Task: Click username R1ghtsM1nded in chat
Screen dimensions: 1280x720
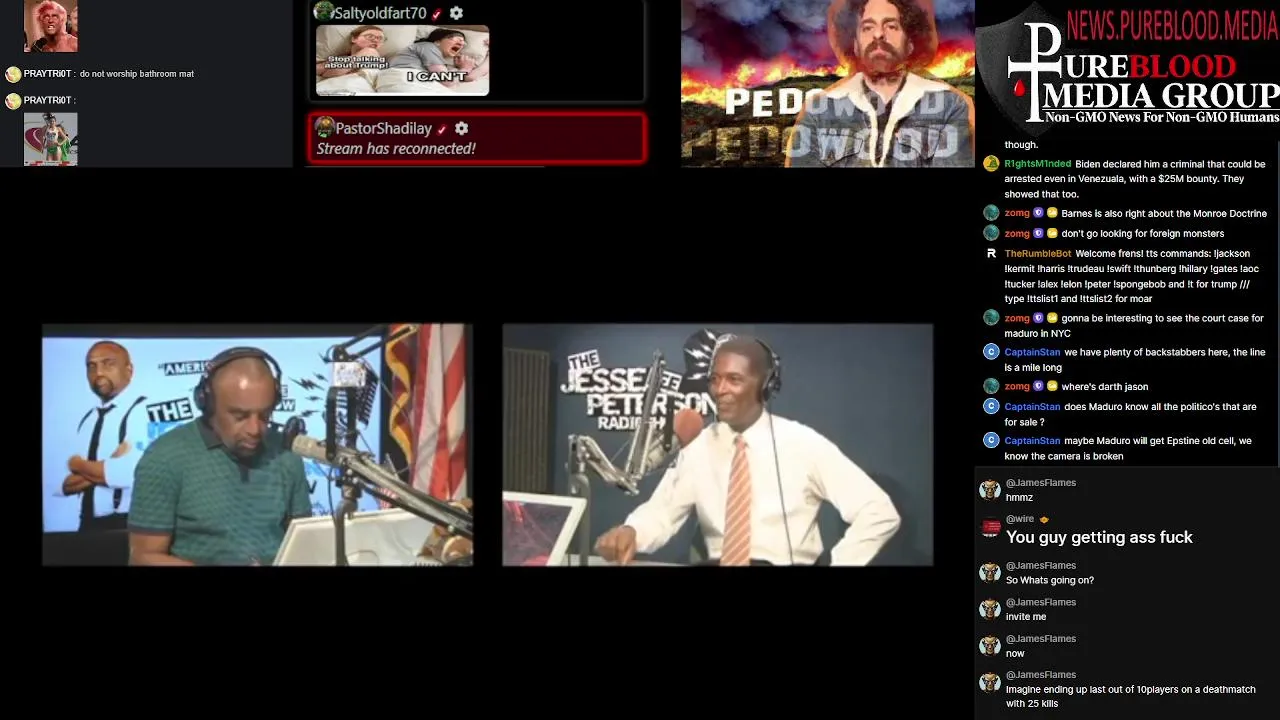Action: coord(1038,164)
